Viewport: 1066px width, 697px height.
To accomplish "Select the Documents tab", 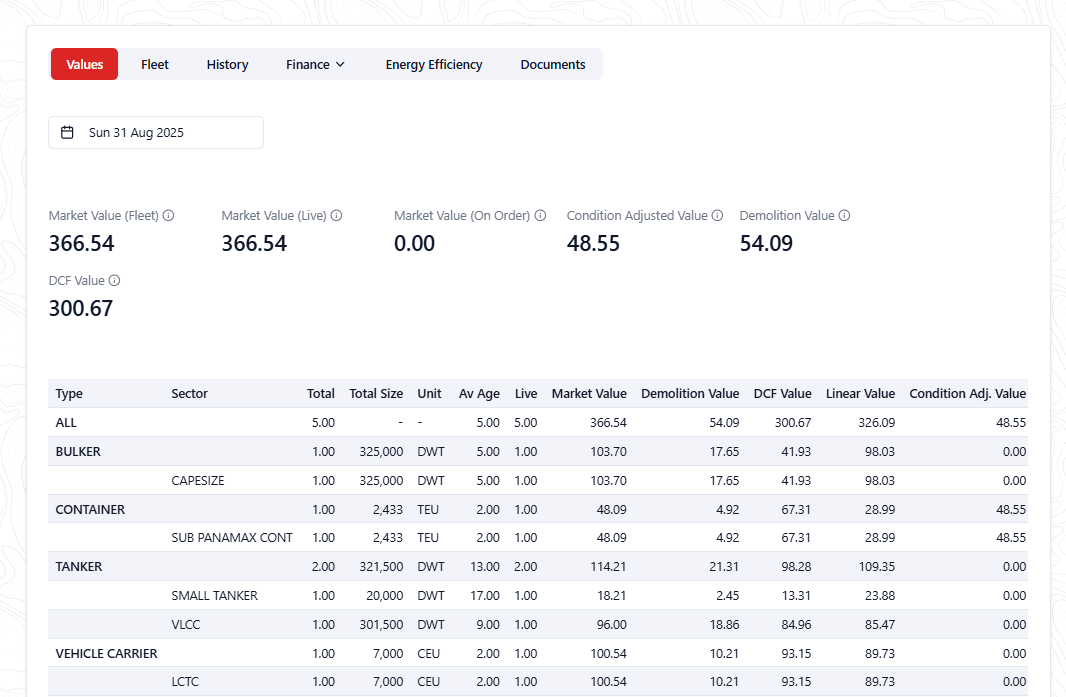I will (553, 65).
